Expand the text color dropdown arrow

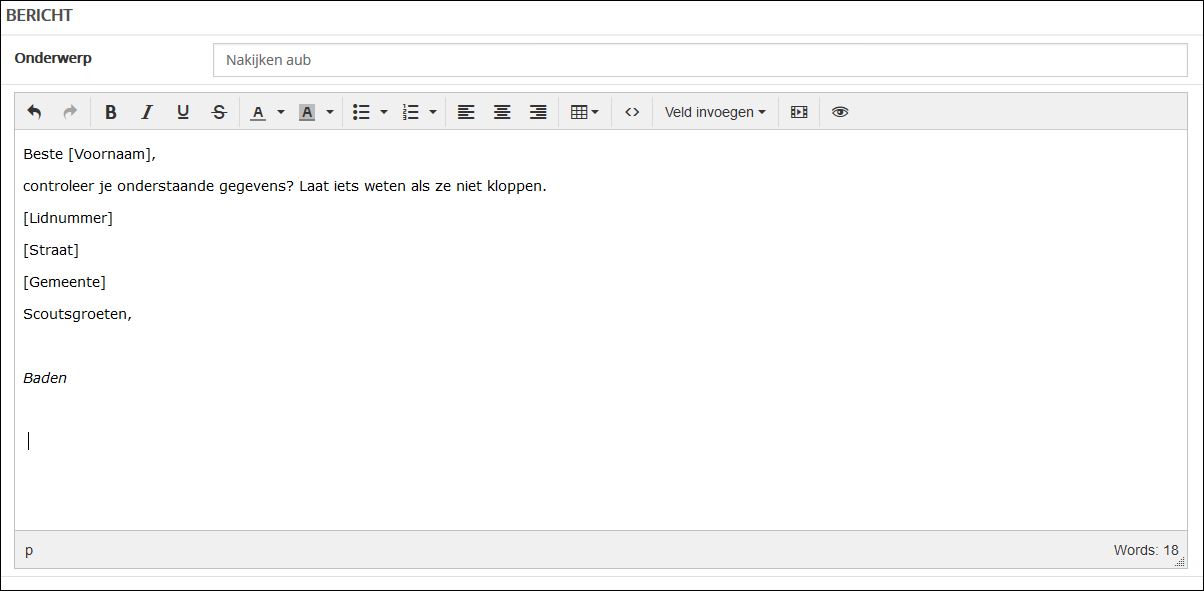coord(281,112)
